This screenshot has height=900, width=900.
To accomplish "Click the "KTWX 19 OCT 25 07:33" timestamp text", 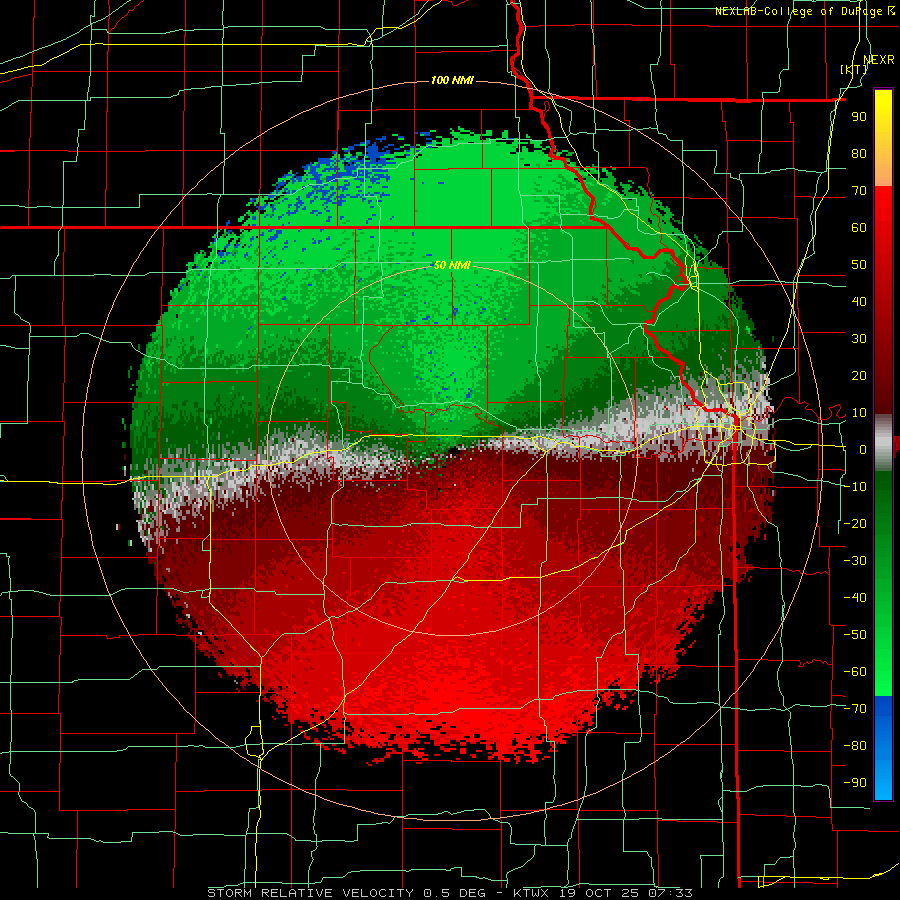I will (x=603, y=893).
